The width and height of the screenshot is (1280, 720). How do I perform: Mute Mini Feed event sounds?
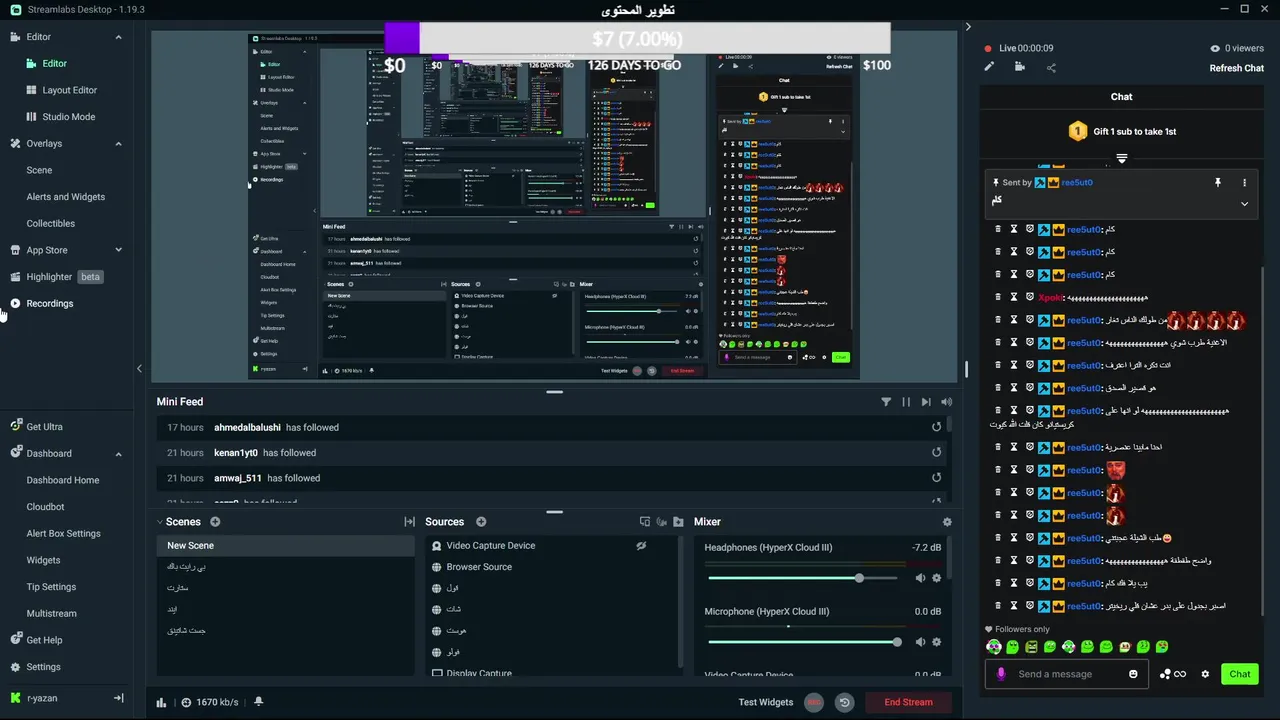coord(946,402)
